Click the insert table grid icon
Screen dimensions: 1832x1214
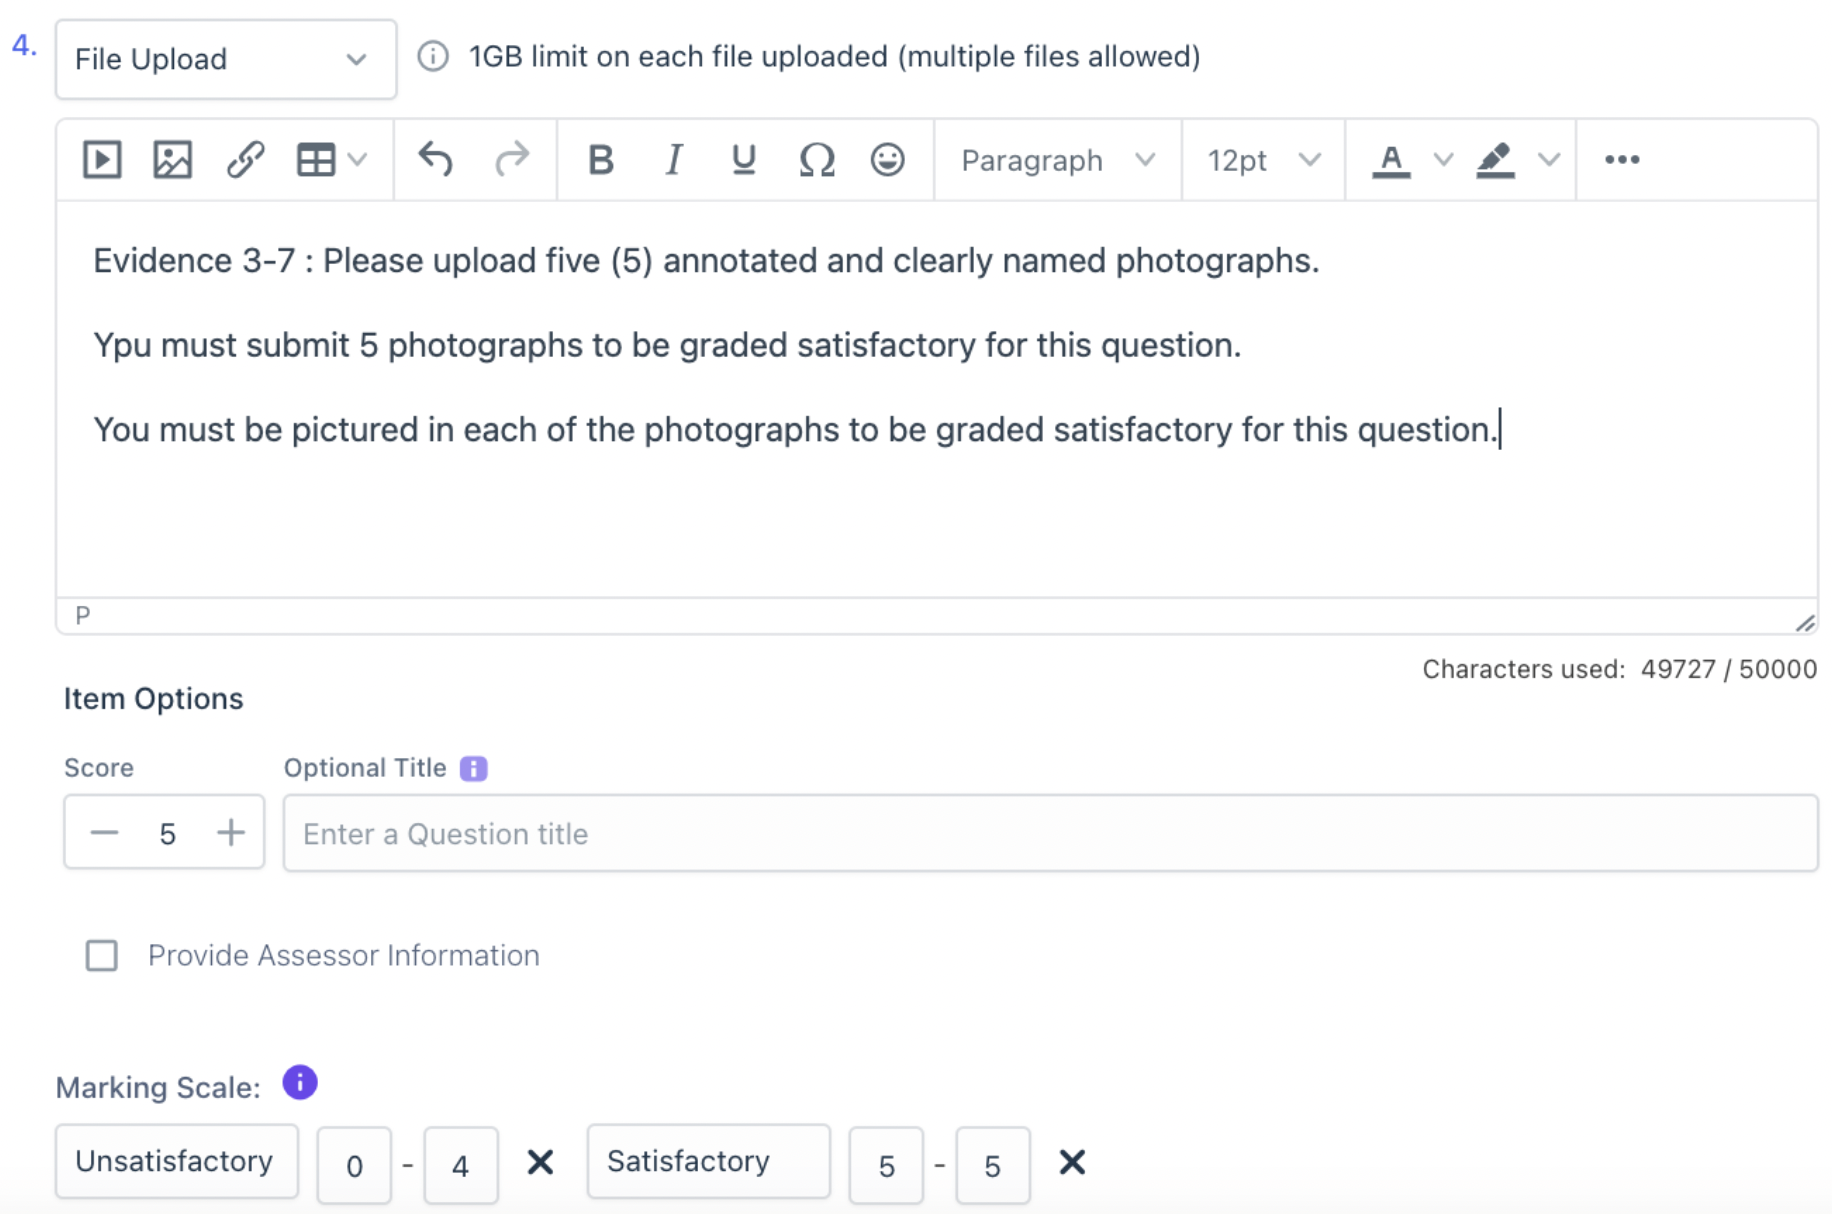(316, 160)
